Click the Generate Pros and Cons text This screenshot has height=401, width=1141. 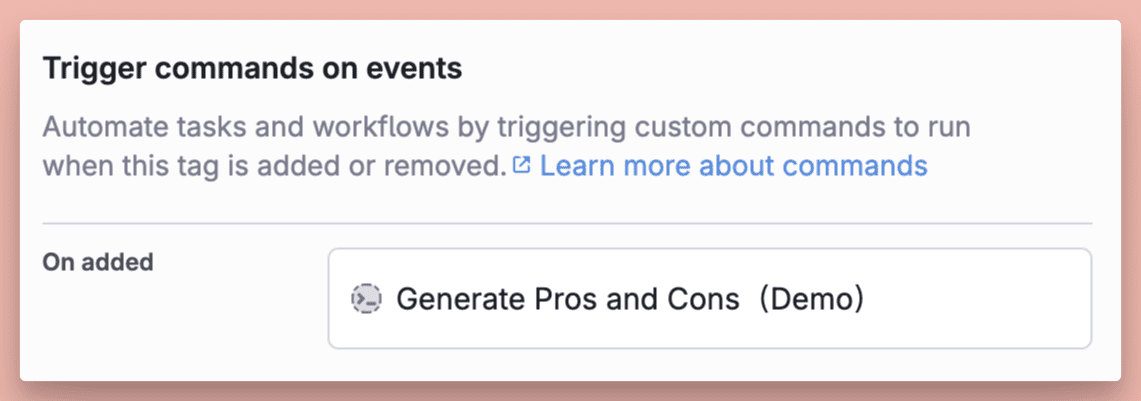[568, 298]
